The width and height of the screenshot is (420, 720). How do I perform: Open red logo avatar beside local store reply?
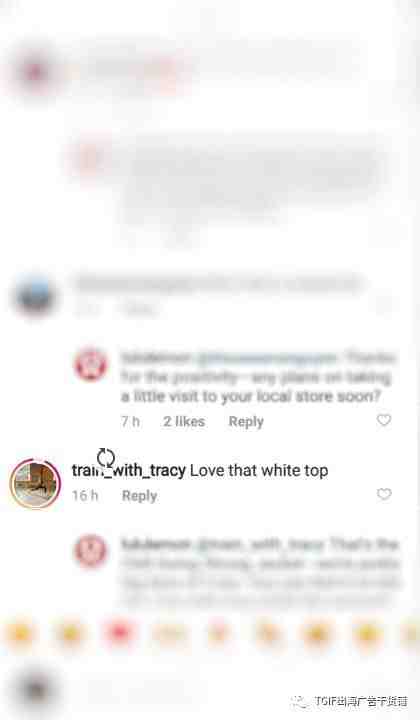91,365
